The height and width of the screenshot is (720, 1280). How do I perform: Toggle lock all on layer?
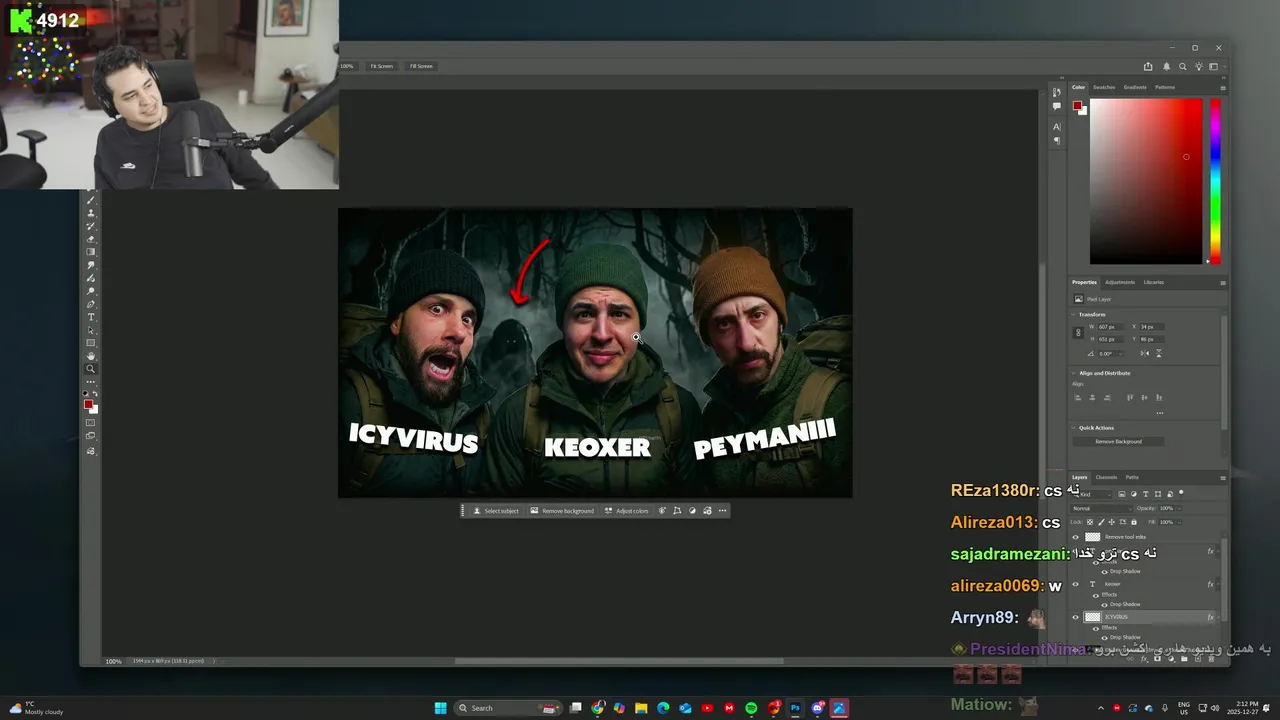[1134, 522]
